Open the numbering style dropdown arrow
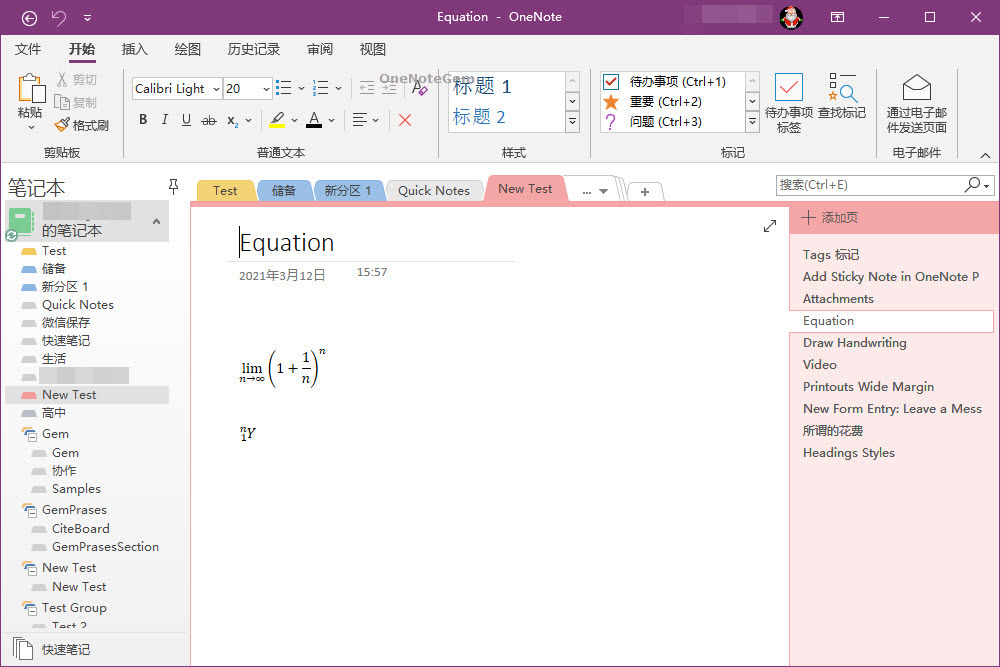1000x667 pixels. coord(338,89)
